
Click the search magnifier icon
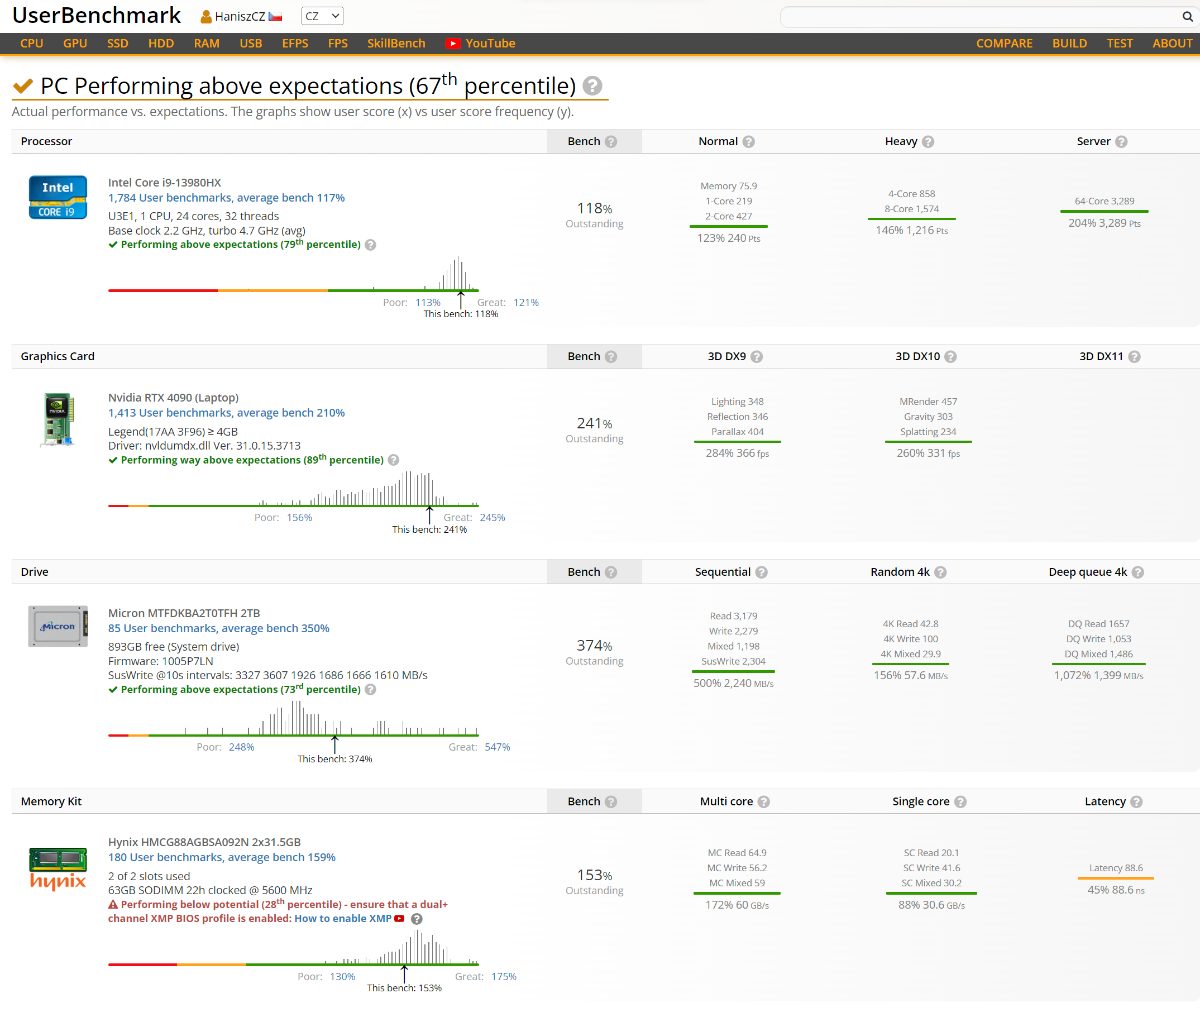coord(1187,17)
